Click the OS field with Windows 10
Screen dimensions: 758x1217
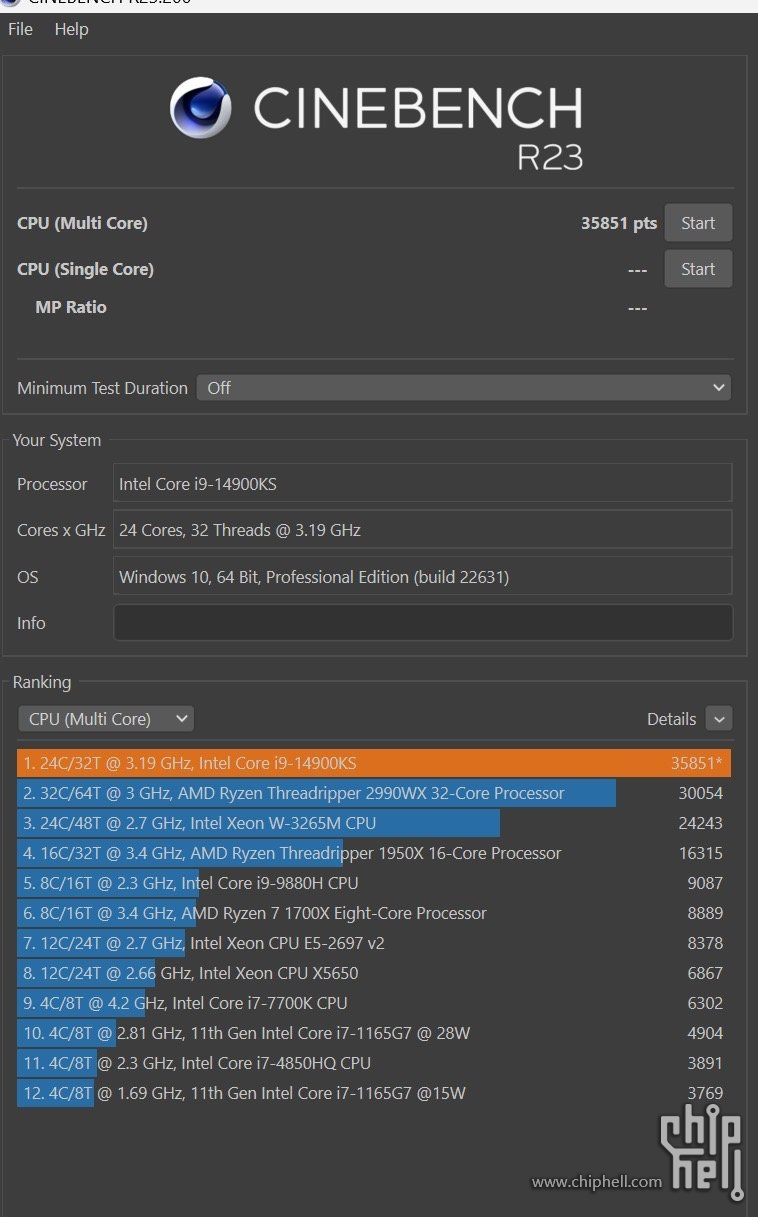click(x=423, y=576)
